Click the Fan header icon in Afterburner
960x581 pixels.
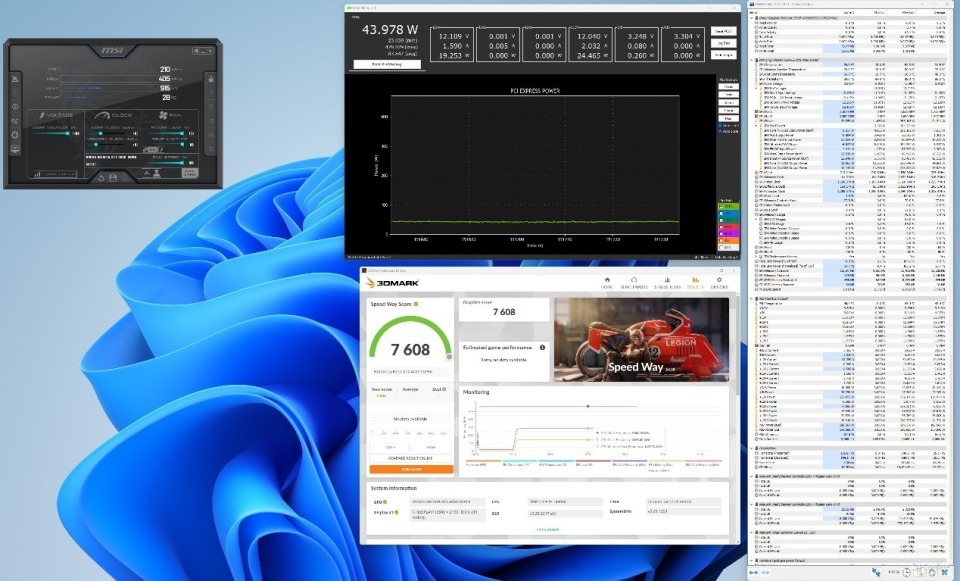tap(163, 115)
